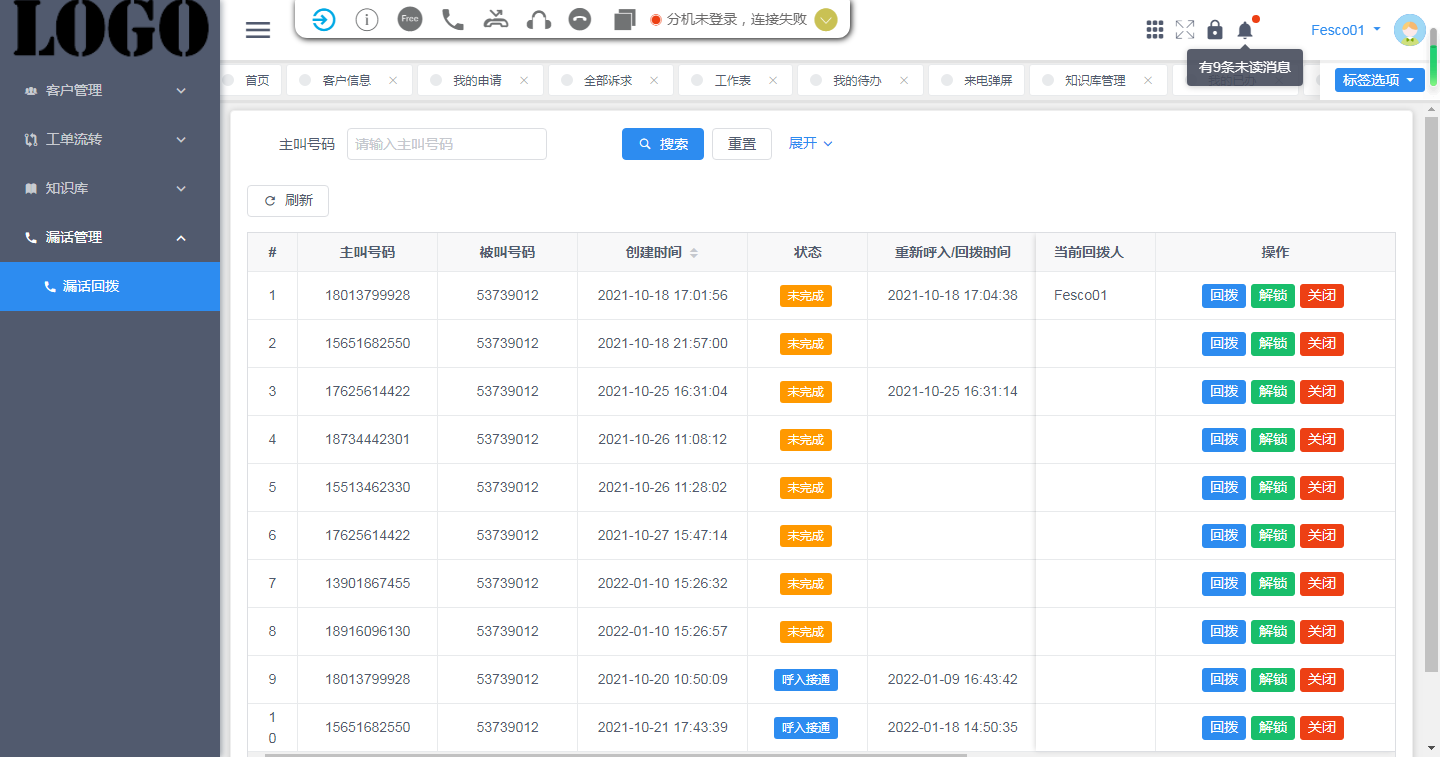Viewport: 1440px width, 757px height.
Task: Click timestamp 2021-10-25 16:31:14
Action: click(x=952, y=391)
